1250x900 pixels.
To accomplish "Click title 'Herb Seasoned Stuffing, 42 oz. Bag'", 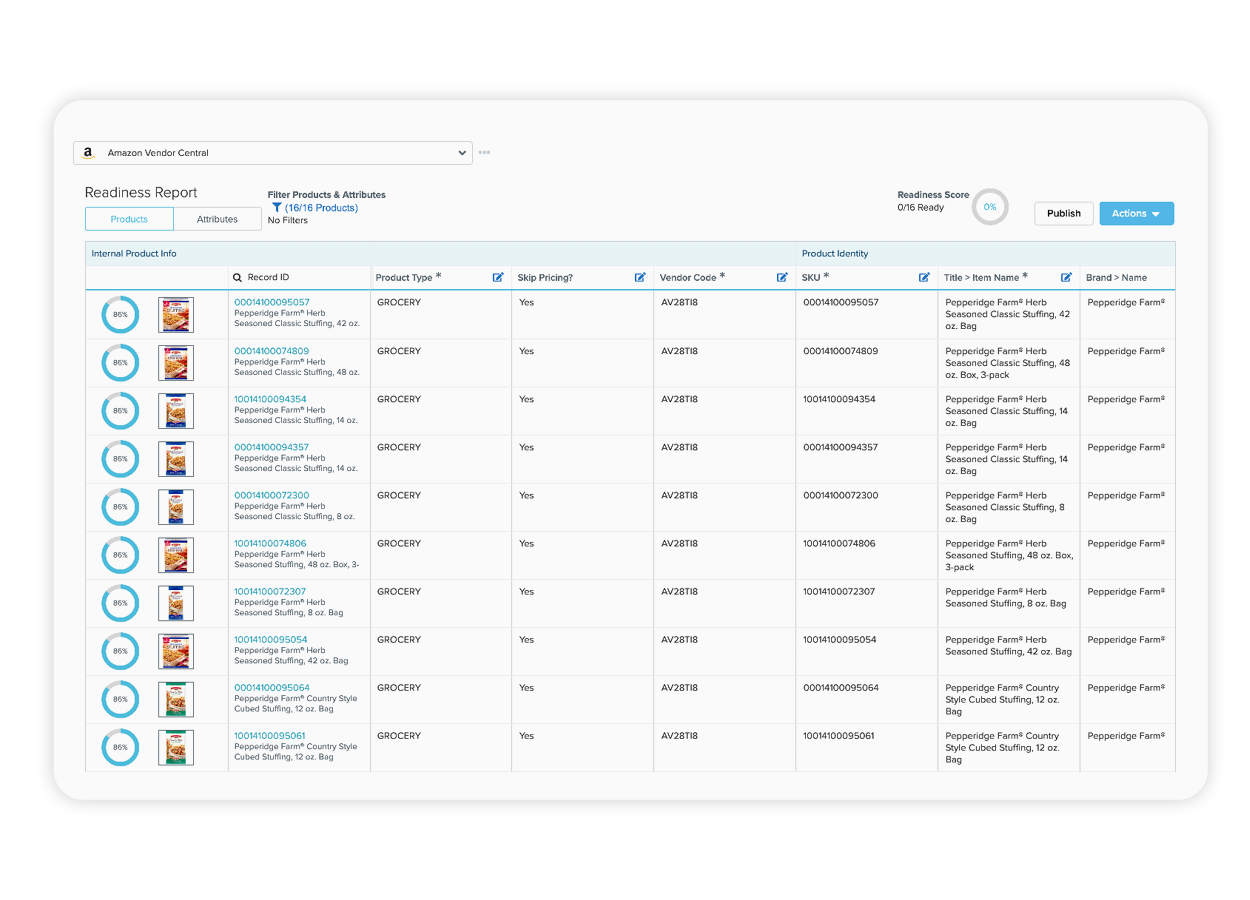I will click(1009, 645).
